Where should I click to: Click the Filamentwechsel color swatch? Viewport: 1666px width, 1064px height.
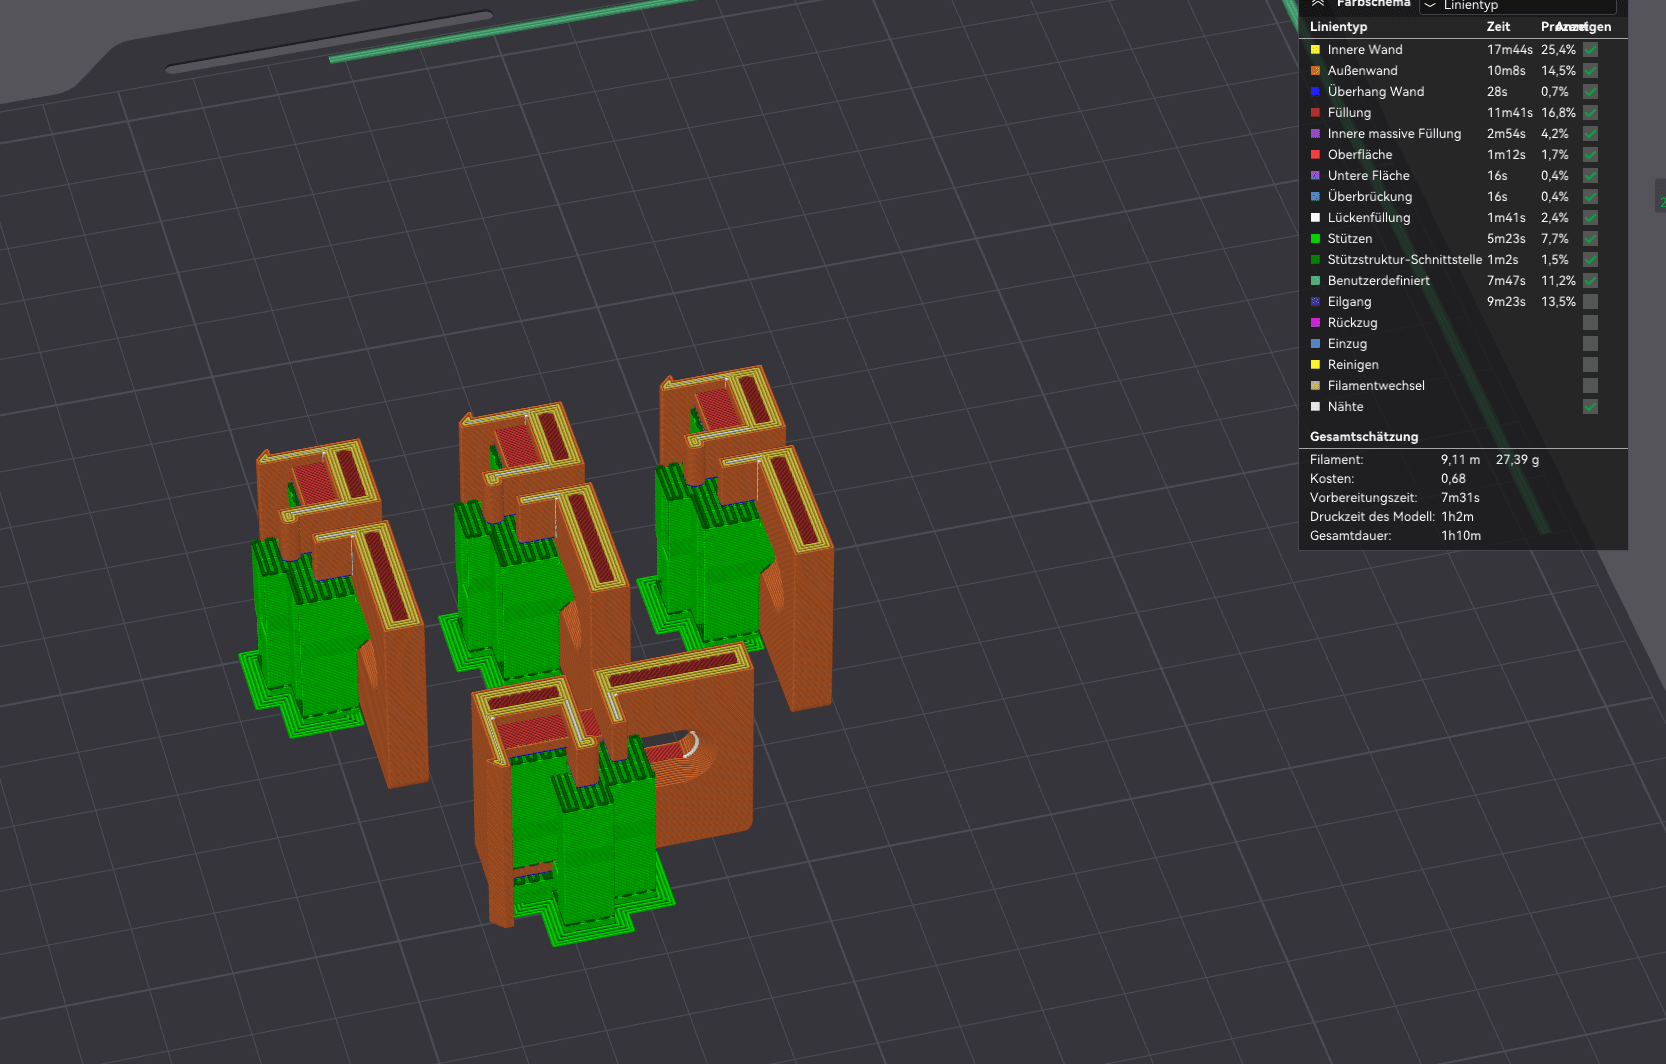point(1315,385)
